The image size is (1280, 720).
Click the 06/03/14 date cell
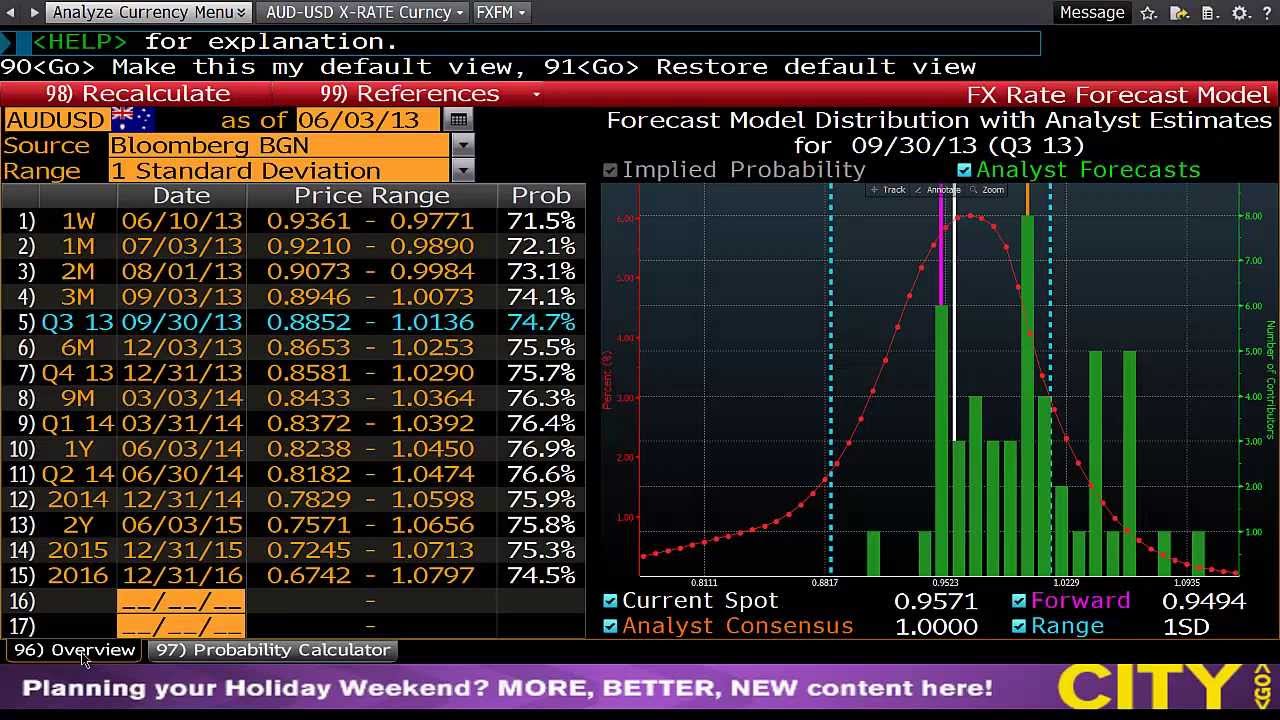182,449
